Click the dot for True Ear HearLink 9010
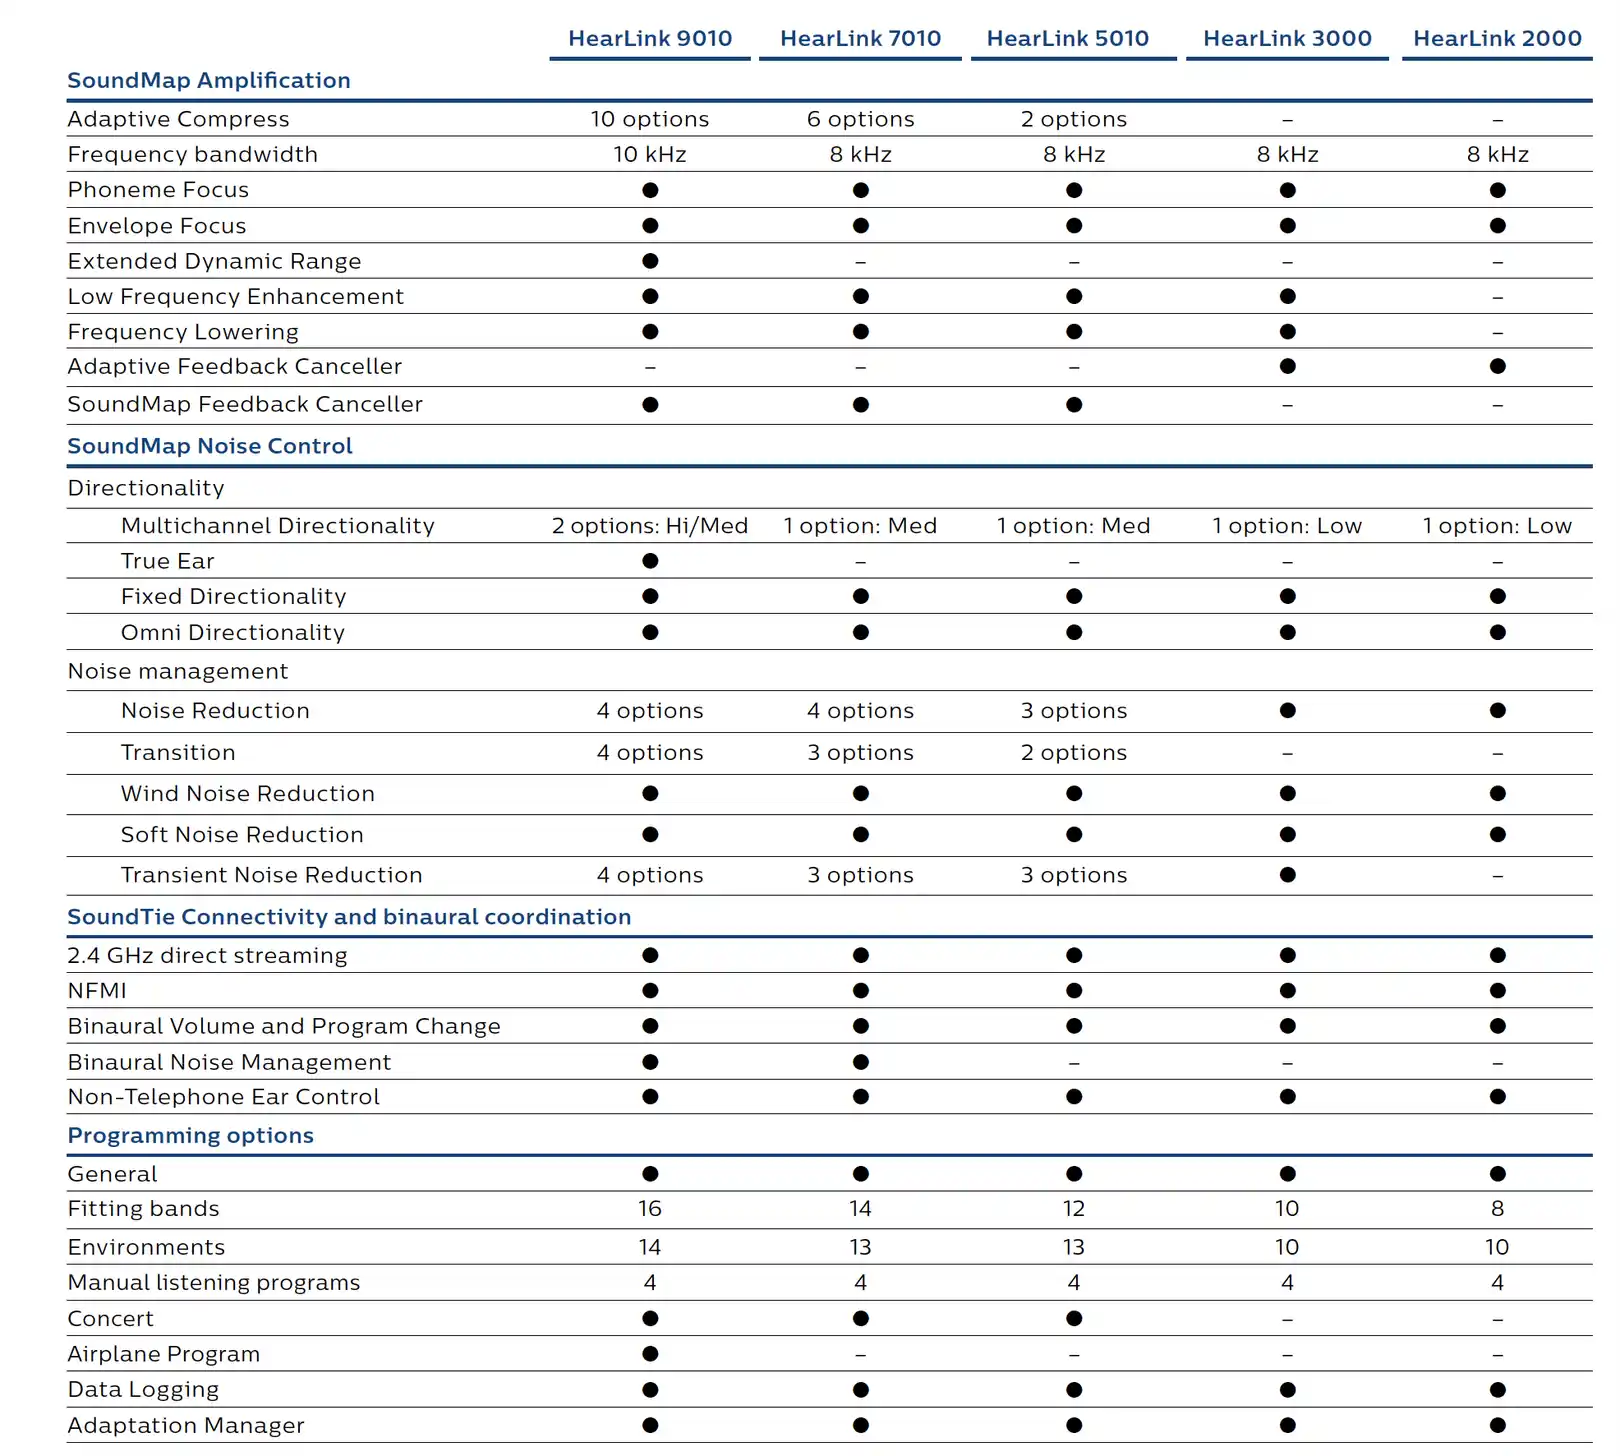This screenshot has height=1456, width=1620. click(650, 561)
